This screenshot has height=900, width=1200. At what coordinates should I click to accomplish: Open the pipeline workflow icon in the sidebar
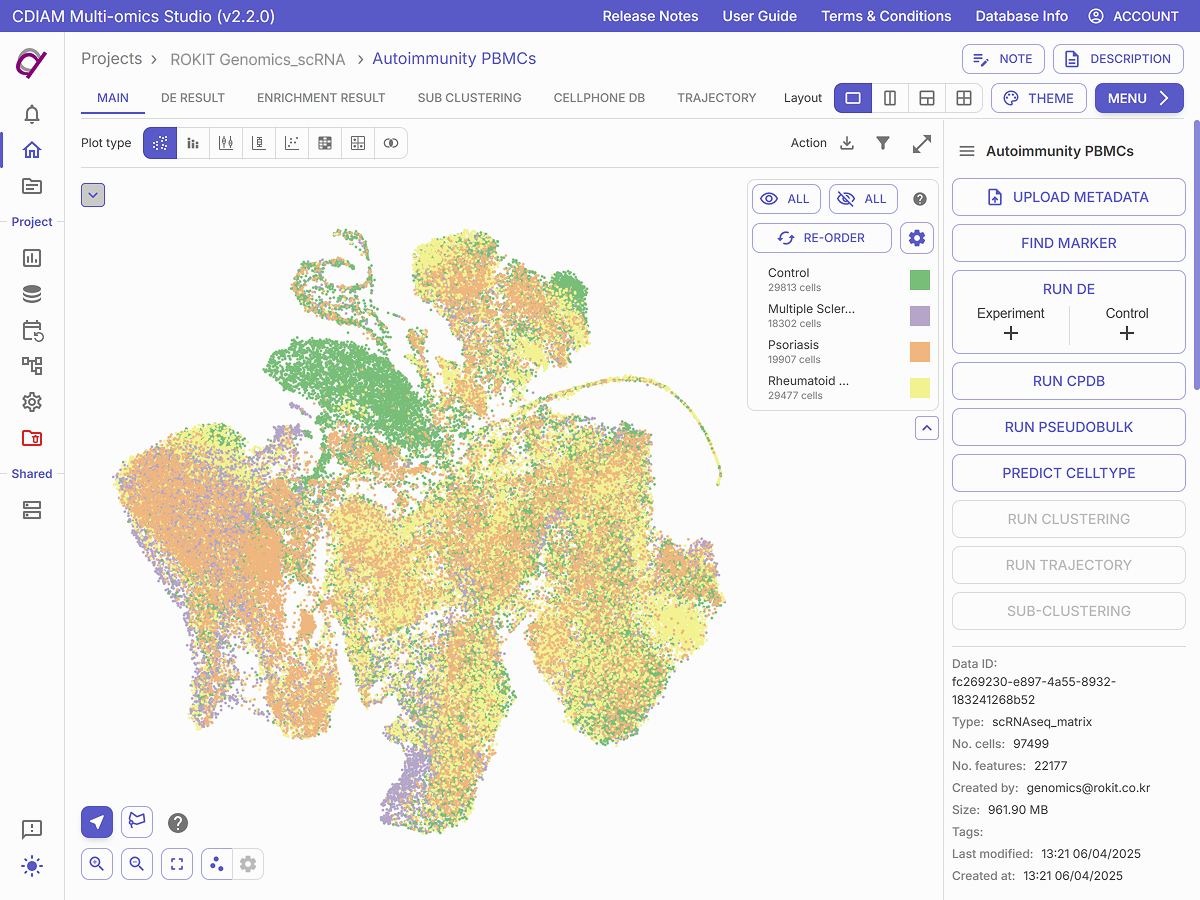tap(32, 366)
